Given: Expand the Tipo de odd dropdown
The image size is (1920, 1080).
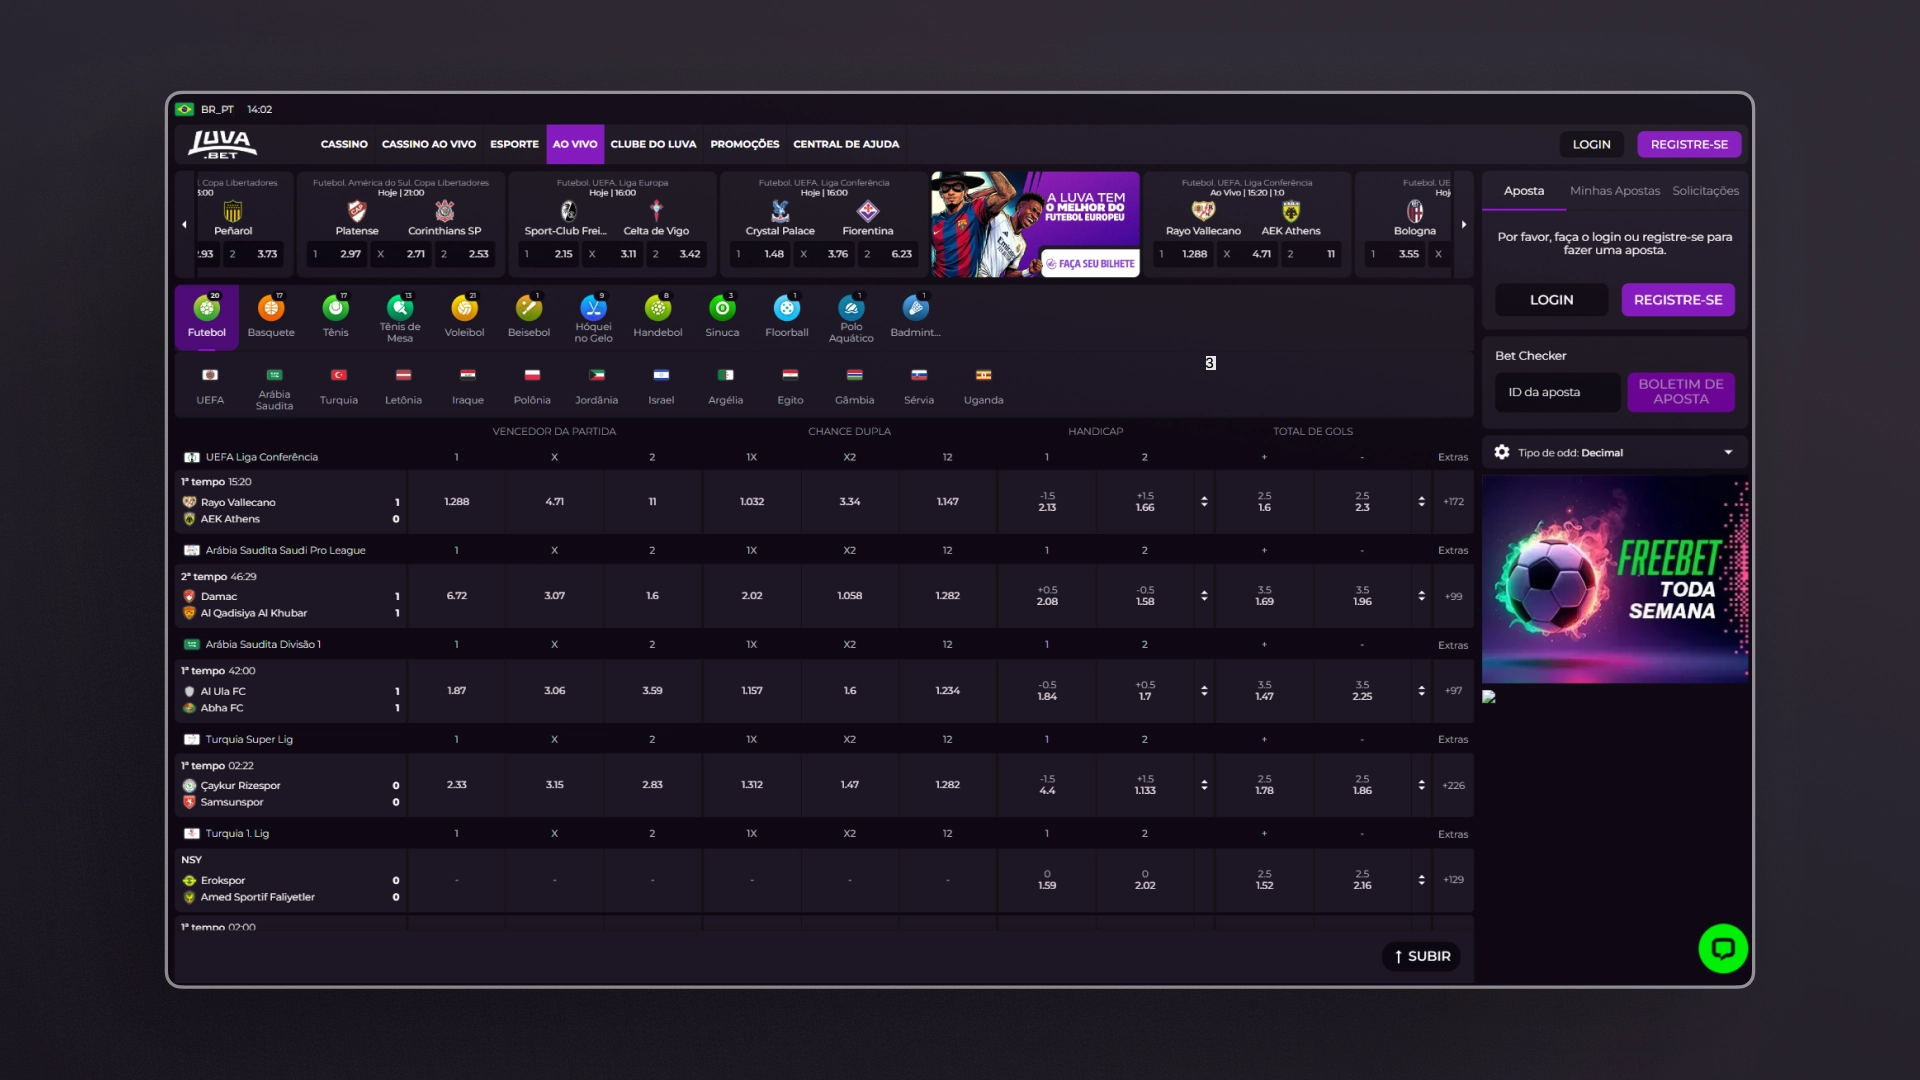Looking at the screenshot, I should pos(1615,453).
